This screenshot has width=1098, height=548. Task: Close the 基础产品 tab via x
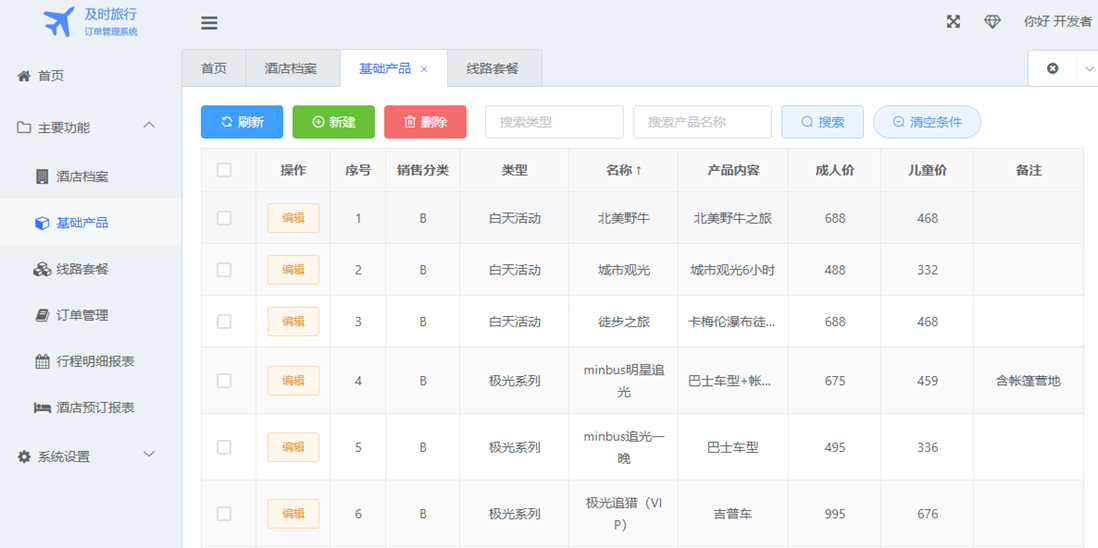424,69
